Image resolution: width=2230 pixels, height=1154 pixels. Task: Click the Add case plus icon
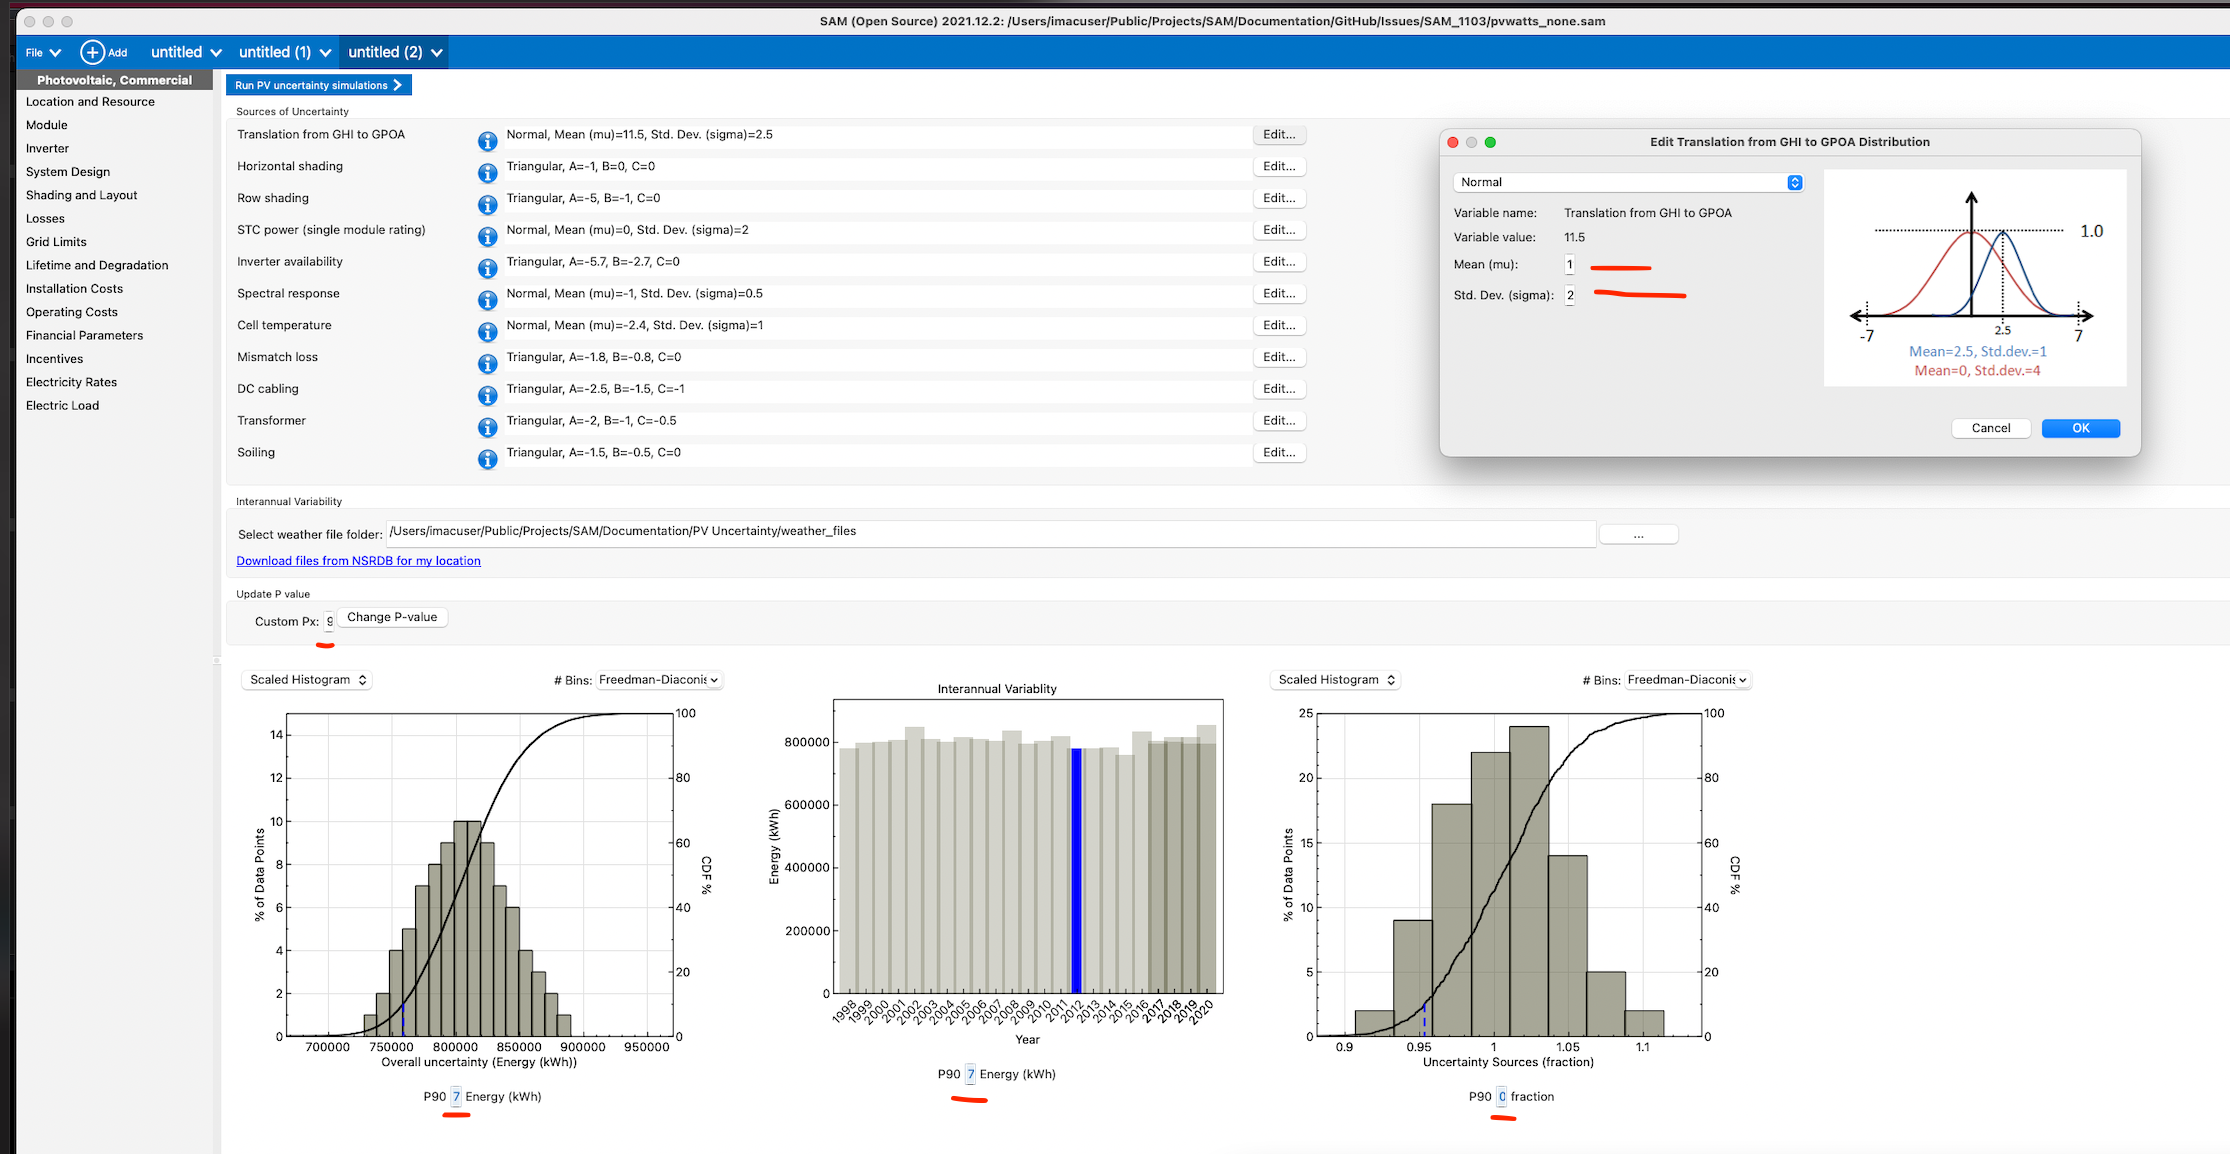(x=92, y=52)
